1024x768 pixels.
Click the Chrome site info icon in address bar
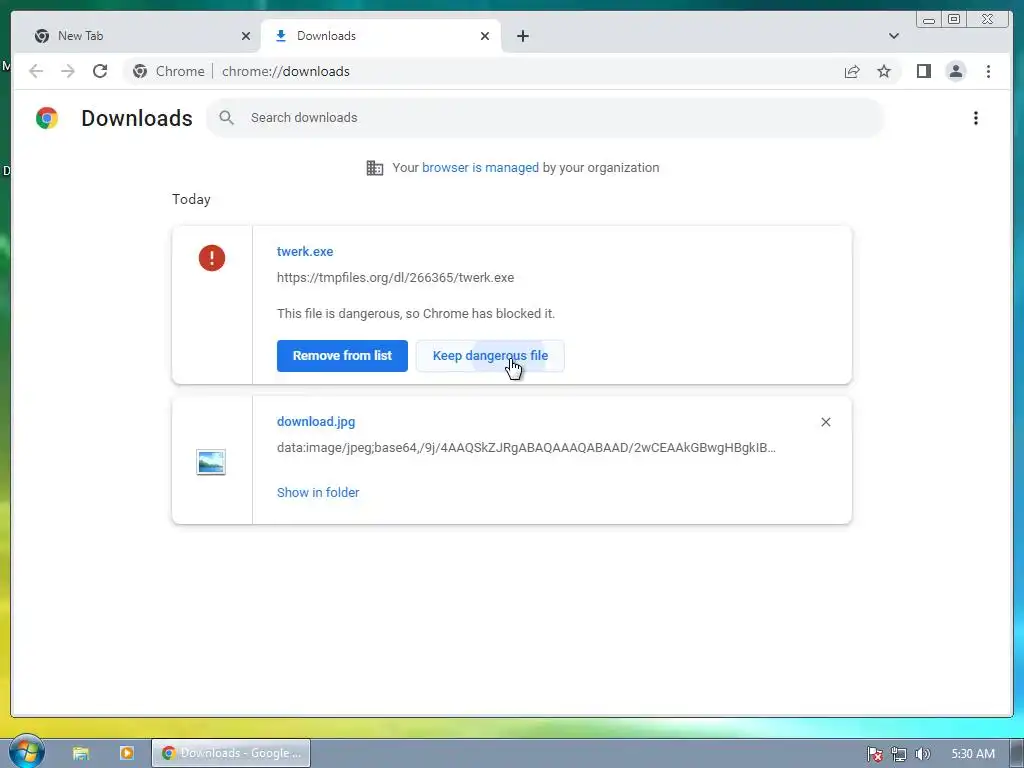[140, 71]
